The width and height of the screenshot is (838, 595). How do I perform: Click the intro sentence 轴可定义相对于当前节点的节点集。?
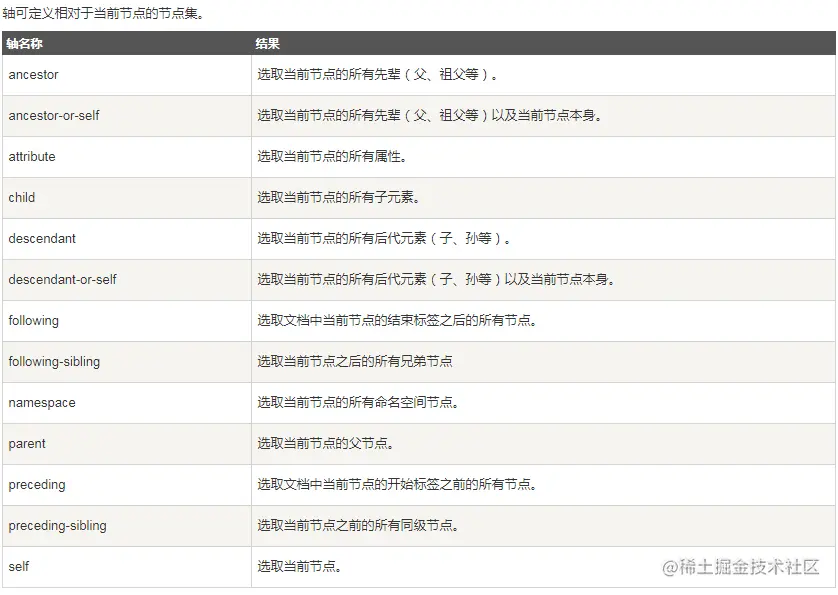(x=103, y=13)
